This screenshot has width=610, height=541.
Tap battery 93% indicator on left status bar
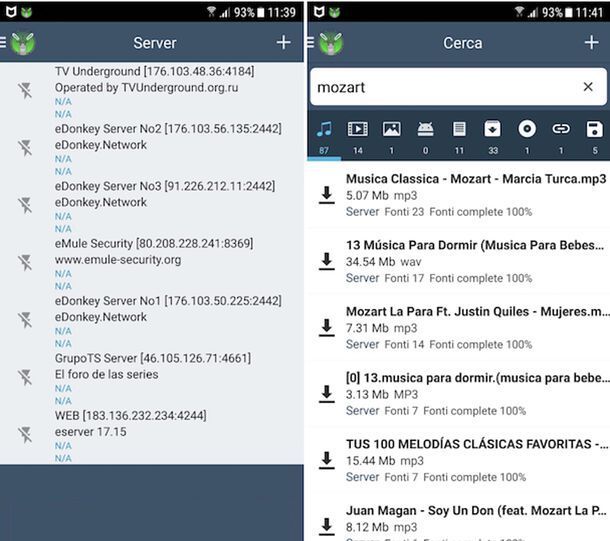pos(249,12)
